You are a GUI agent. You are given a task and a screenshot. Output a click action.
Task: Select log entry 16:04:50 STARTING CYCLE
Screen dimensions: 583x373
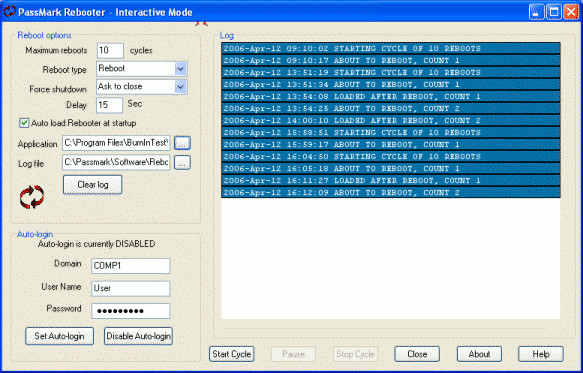coord(391,157)
